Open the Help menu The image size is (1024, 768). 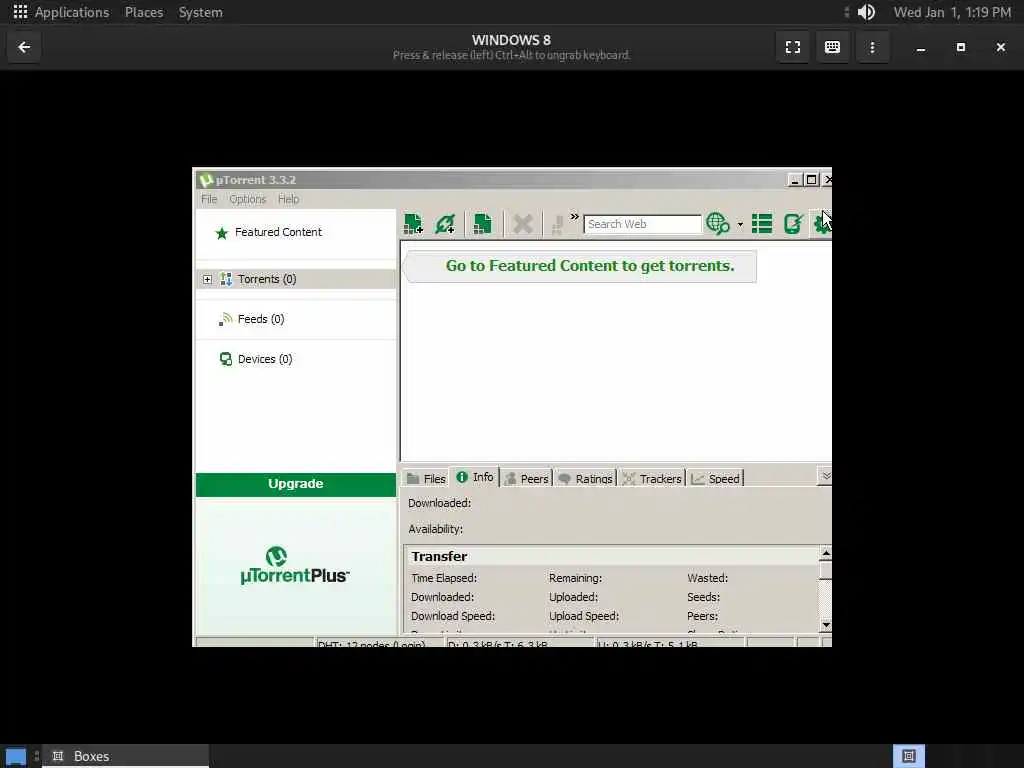click(288, 199)
